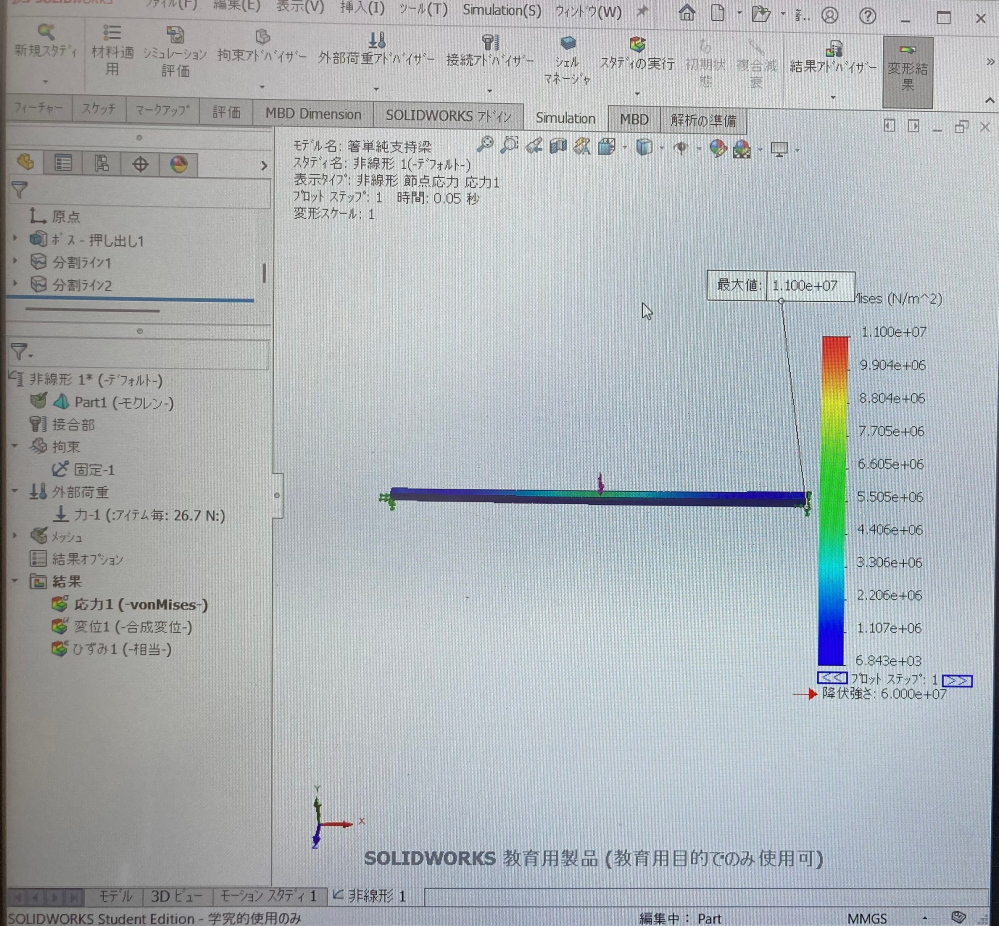Collapse the 拘束 folder
The image size is (999, 926).
[x=15, y=445]
